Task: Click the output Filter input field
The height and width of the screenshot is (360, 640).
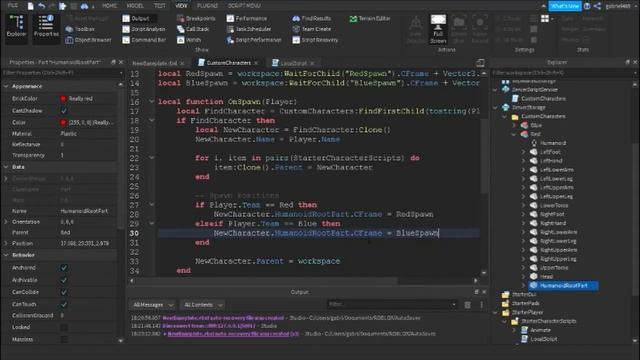Action: [x=392, y=304]
